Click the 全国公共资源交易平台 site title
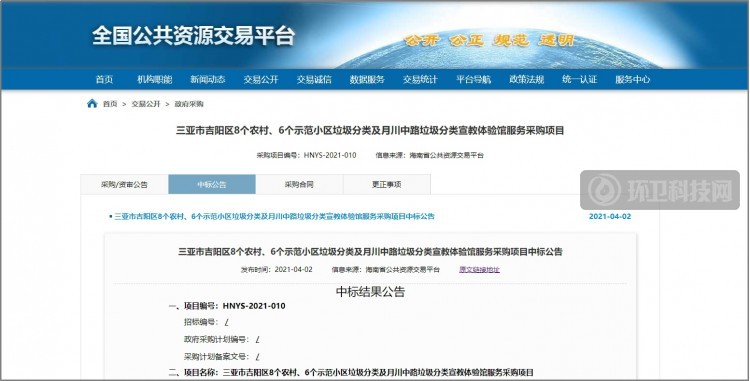 [x=193, y=36]
